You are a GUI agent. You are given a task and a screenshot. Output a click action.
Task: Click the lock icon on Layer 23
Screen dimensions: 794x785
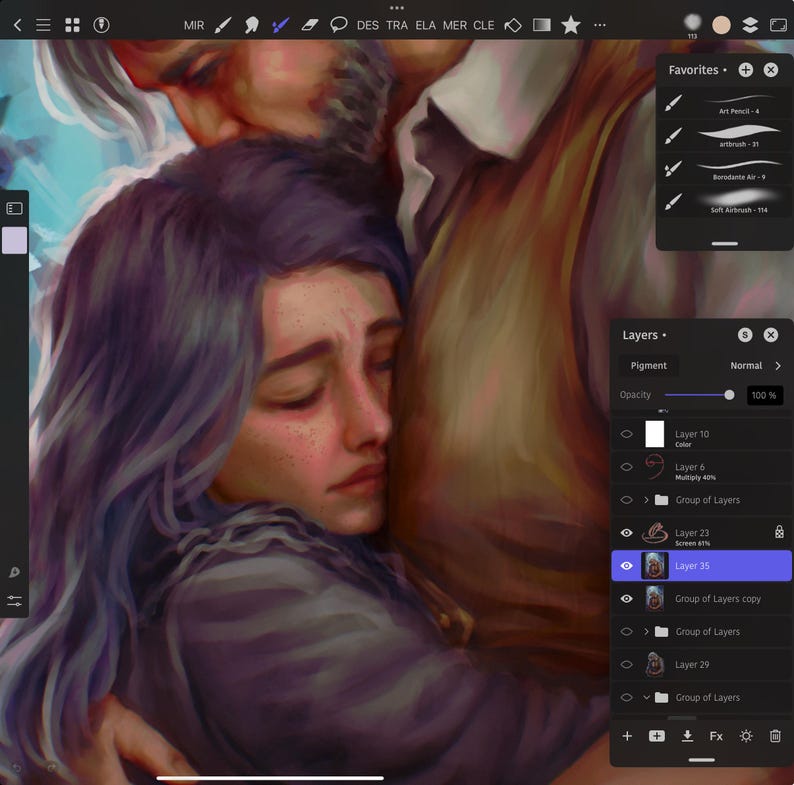[779, 531]
